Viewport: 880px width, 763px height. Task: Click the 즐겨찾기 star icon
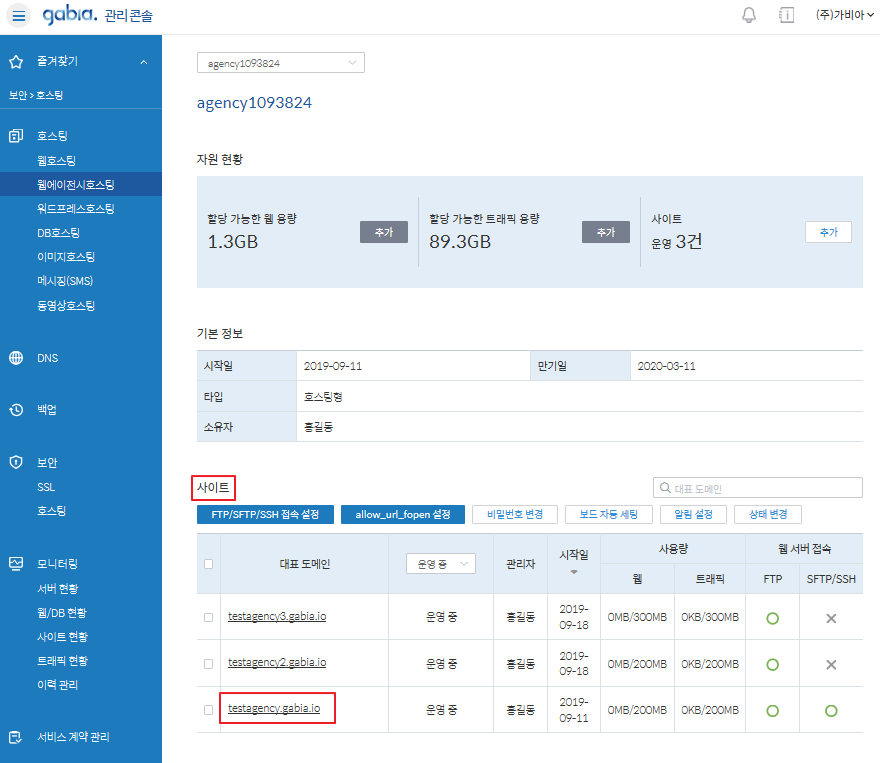click(x=16, y=62)
